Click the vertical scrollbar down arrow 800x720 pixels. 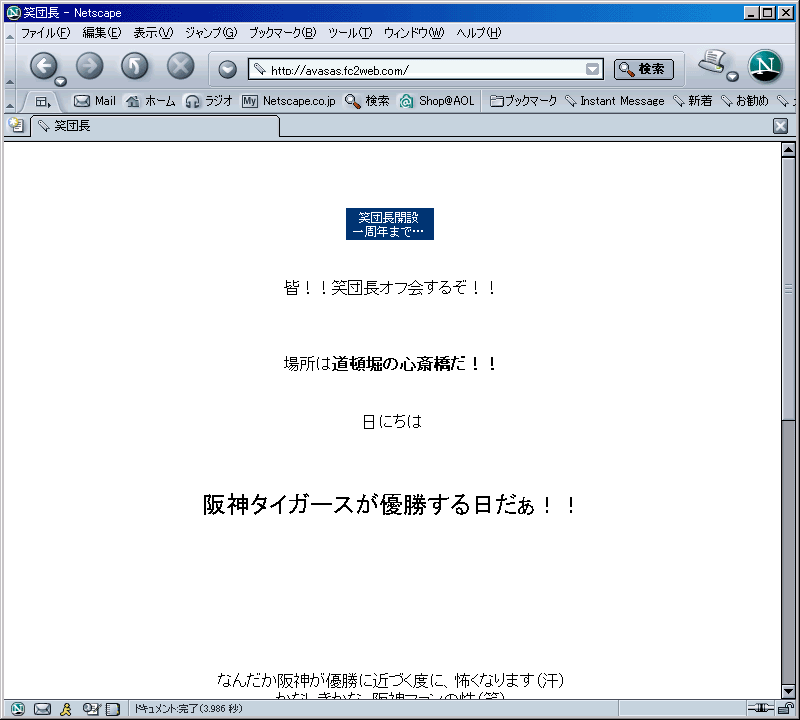click(x=788, y=691)
